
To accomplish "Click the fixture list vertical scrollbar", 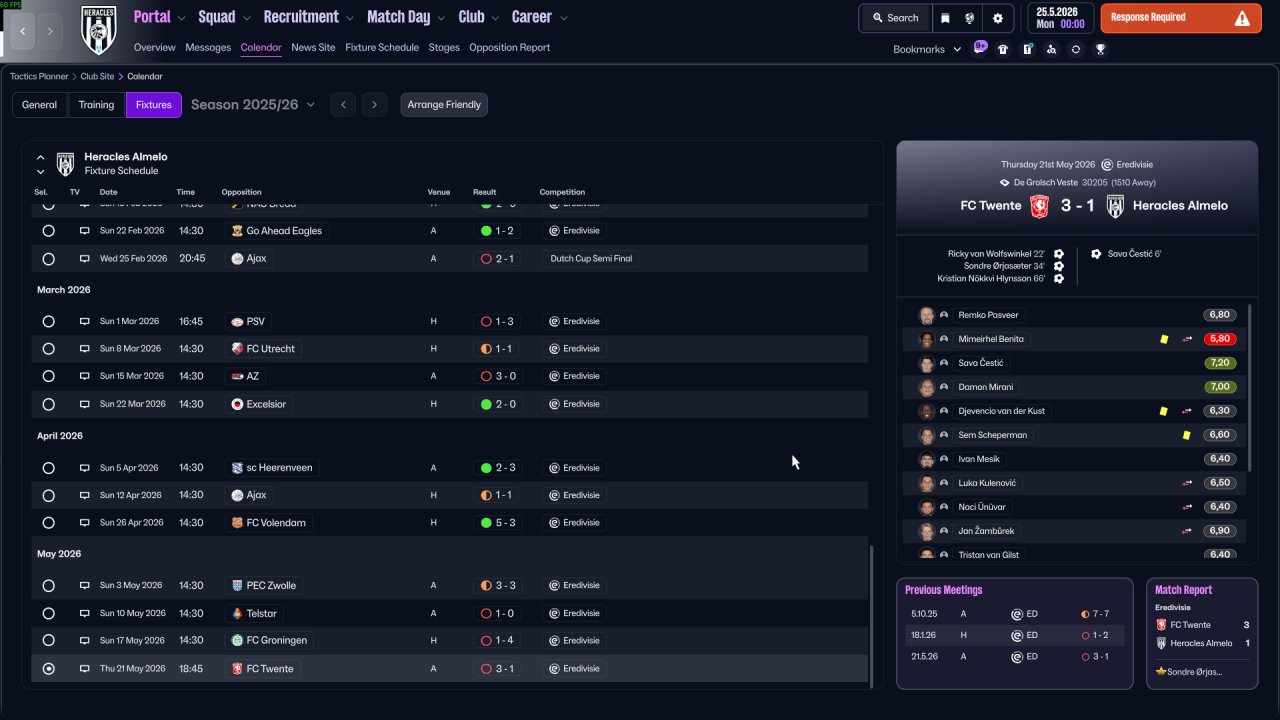I will coord(872,616).
